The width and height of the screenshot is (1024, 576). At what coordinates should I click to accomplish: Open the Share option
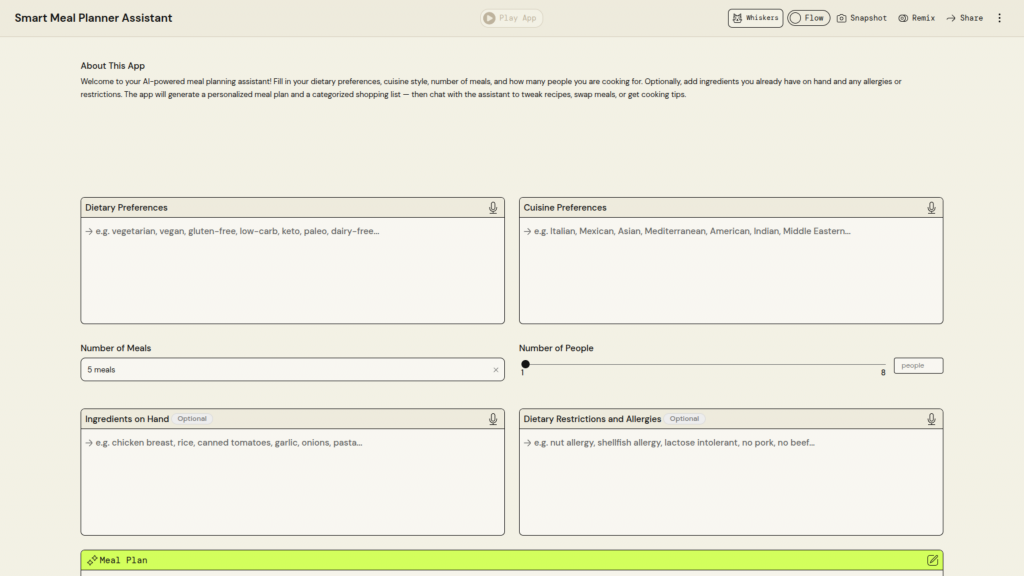964,18
